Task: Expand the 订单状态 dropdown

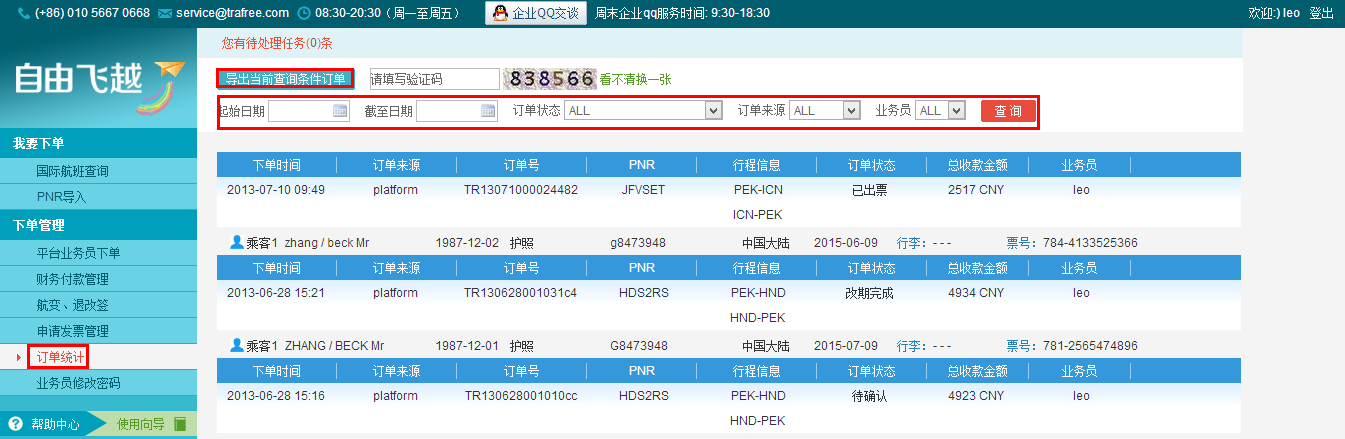Action: (x=713, y=111)
